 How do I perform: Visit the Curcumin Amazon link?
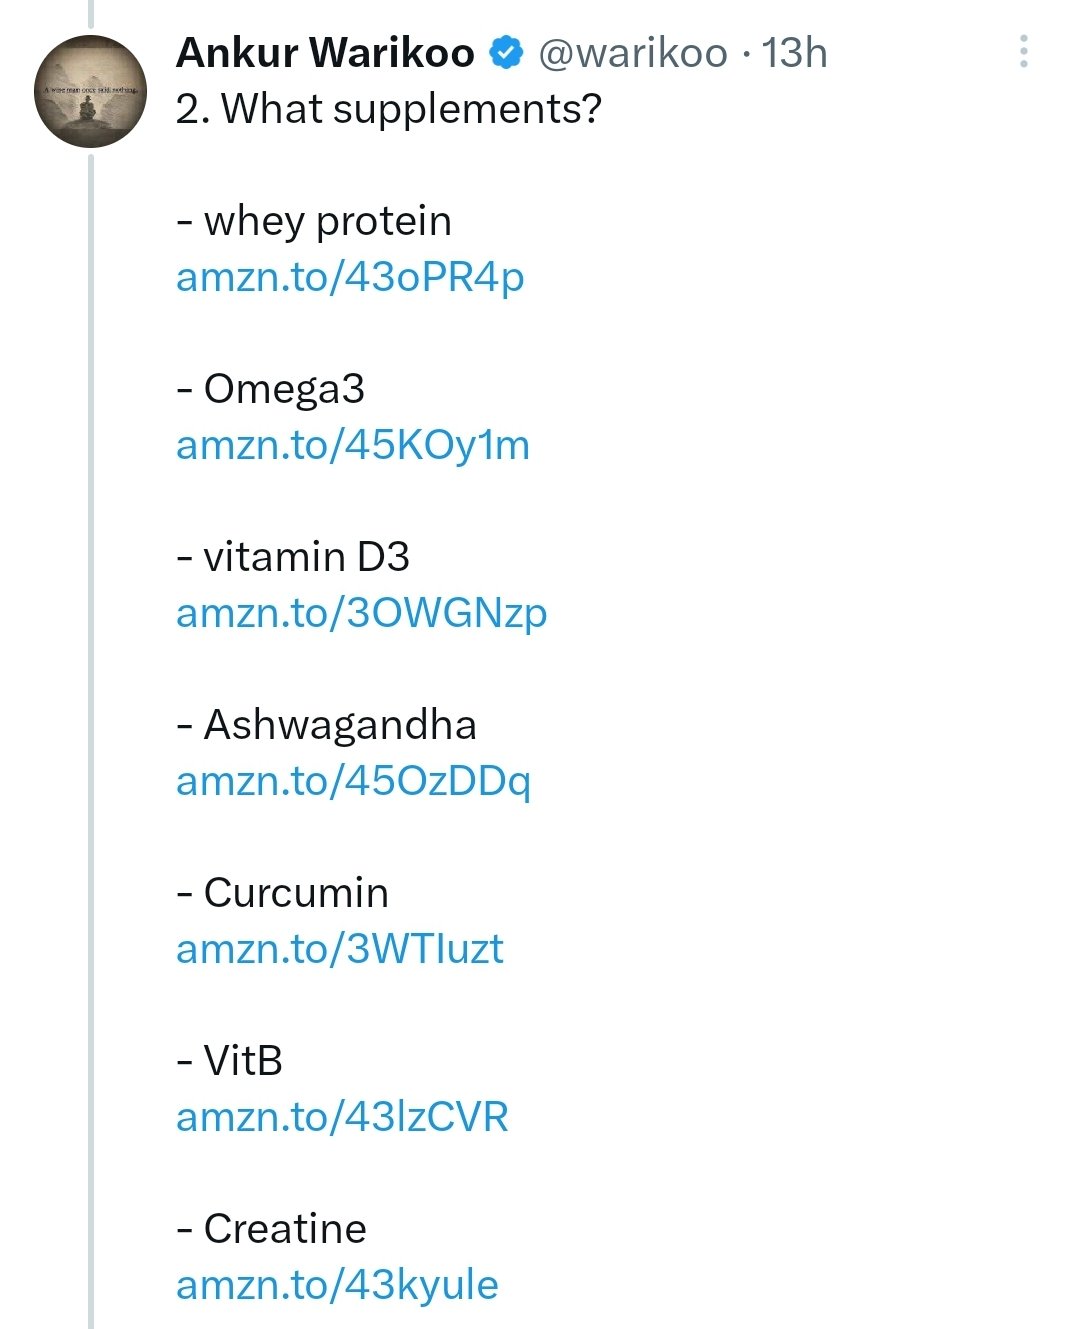(339, 949)
